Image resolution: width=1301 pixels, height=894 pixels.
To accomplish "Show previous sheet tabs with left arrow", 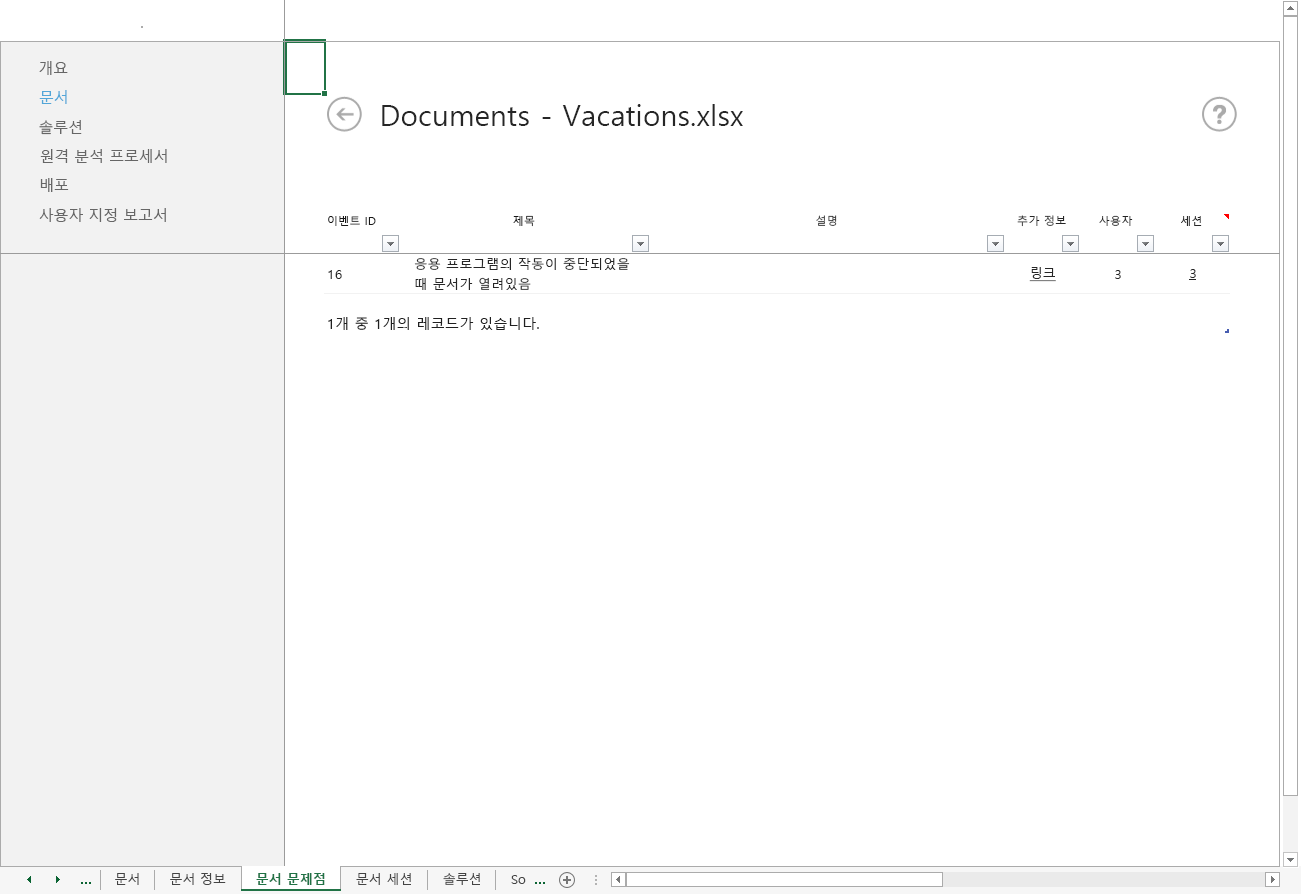I will click(x=29, y=880).
